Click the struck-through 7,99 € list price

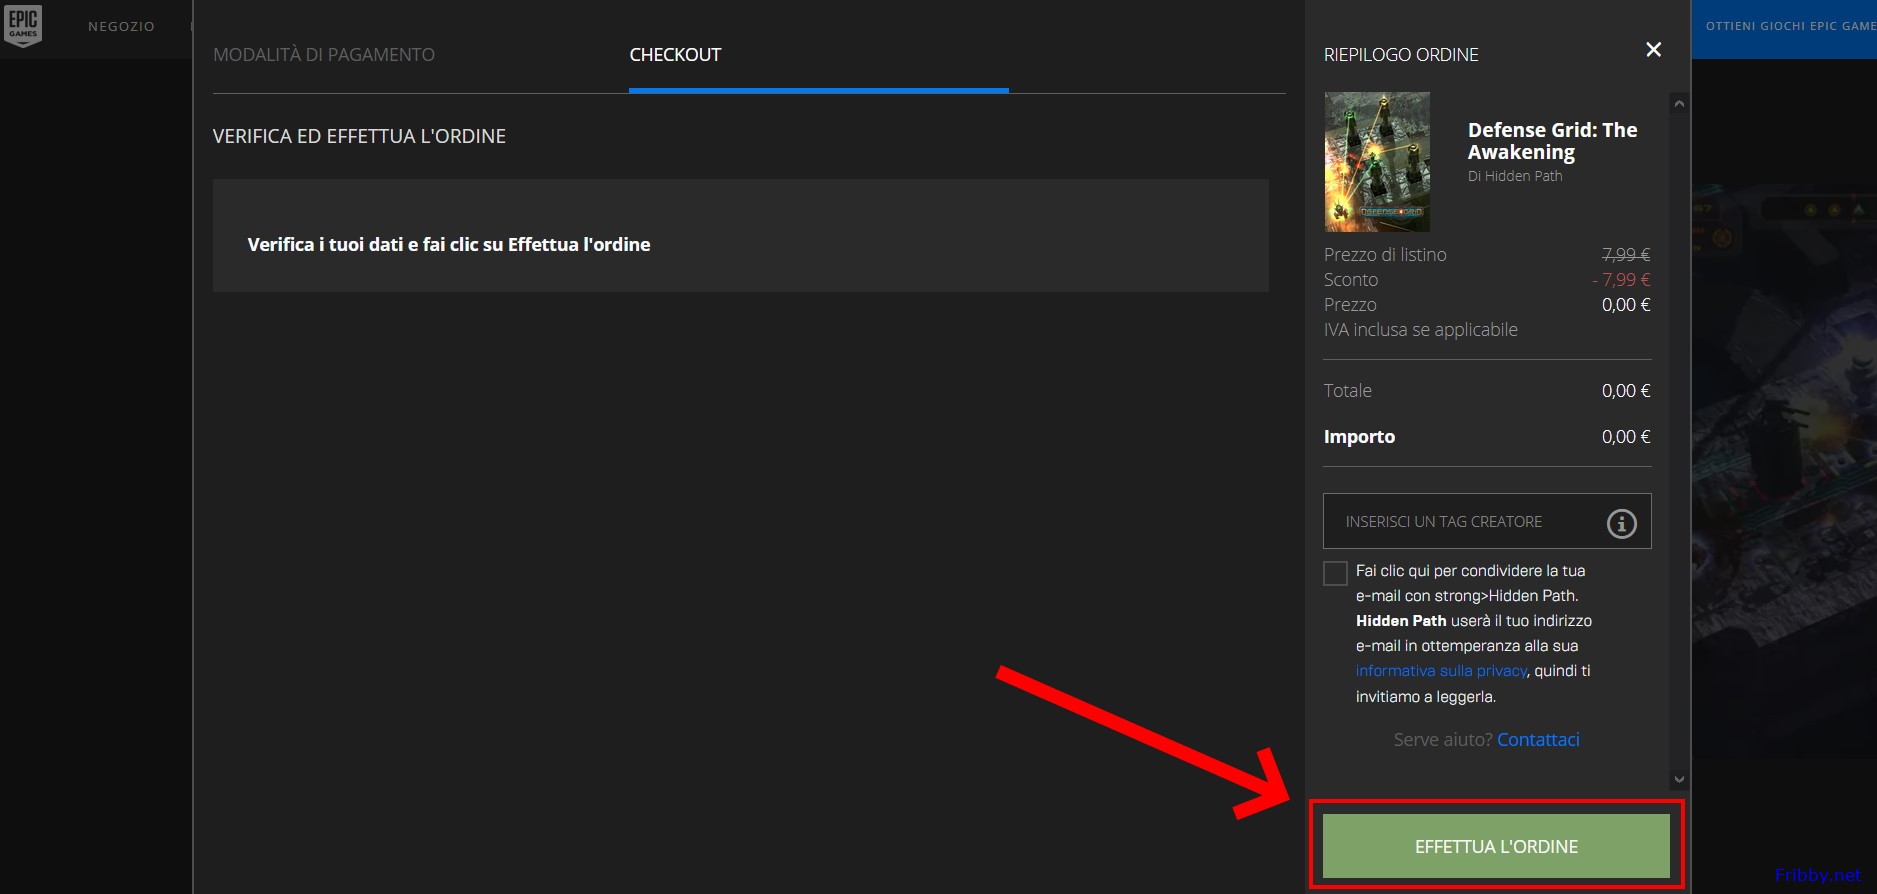pyautogui.click(x=1626, y=255)
